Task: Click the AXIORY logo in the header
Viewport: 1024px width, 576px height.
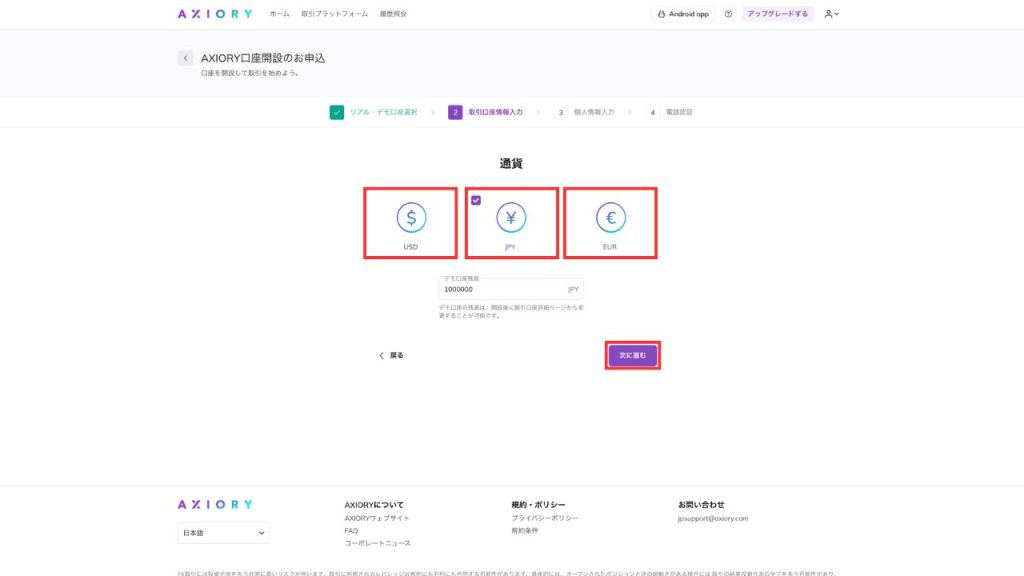Action: [x=214, y=13]
